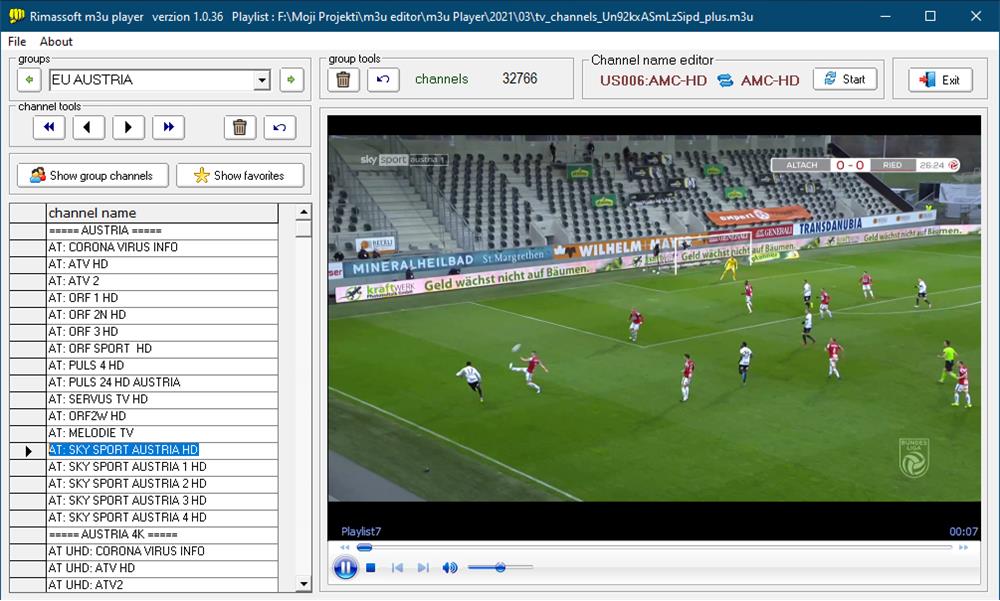Jump to the first channel
Image resolution: width=1000 pixels, height=601 pixels.
(x=48, y=127)
